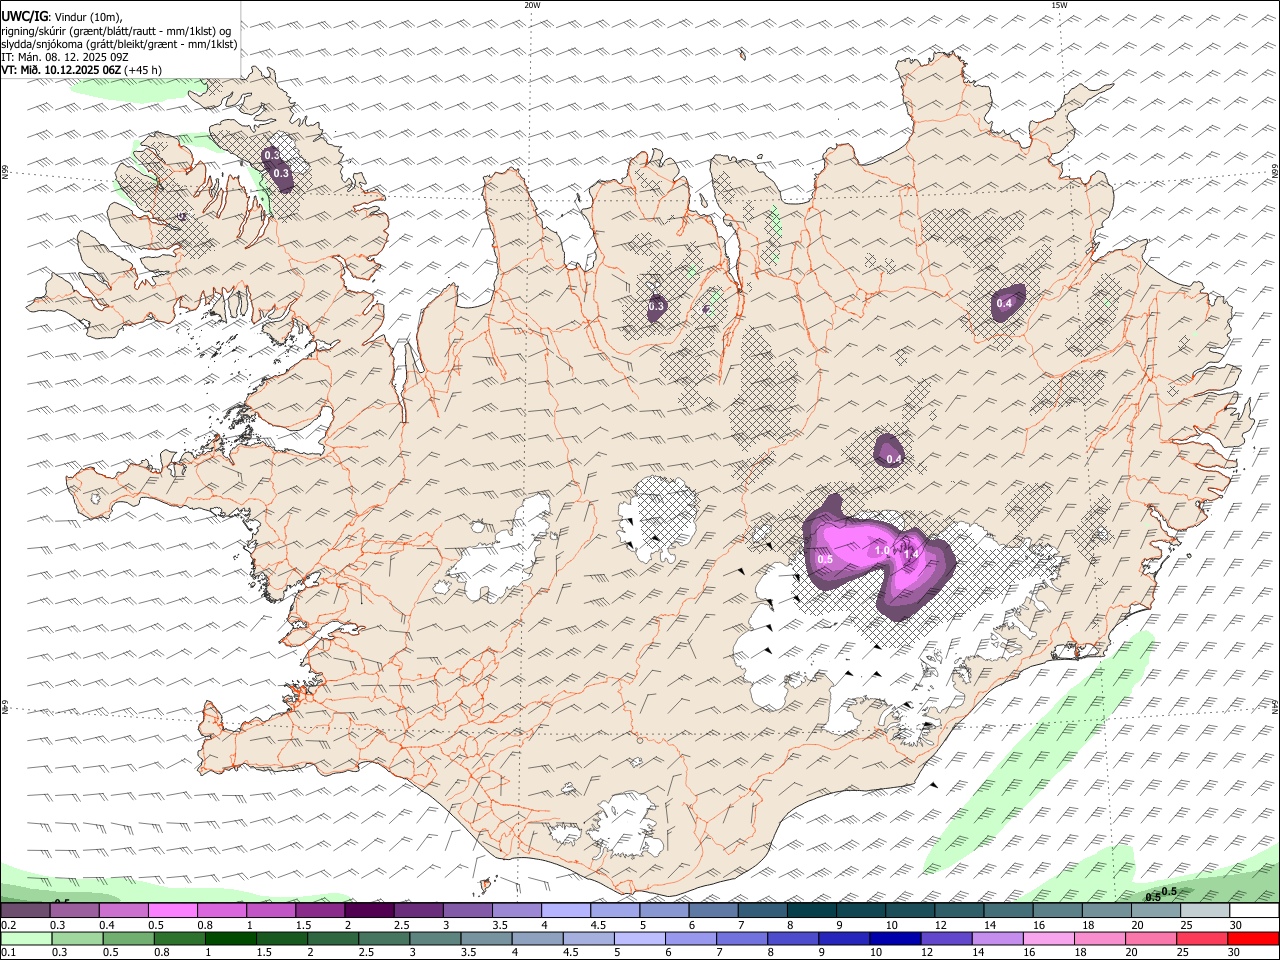1280x960 pixels.
Task: Pick the 0.5 magenta swatch in upper row
Action: coord(172,910)
